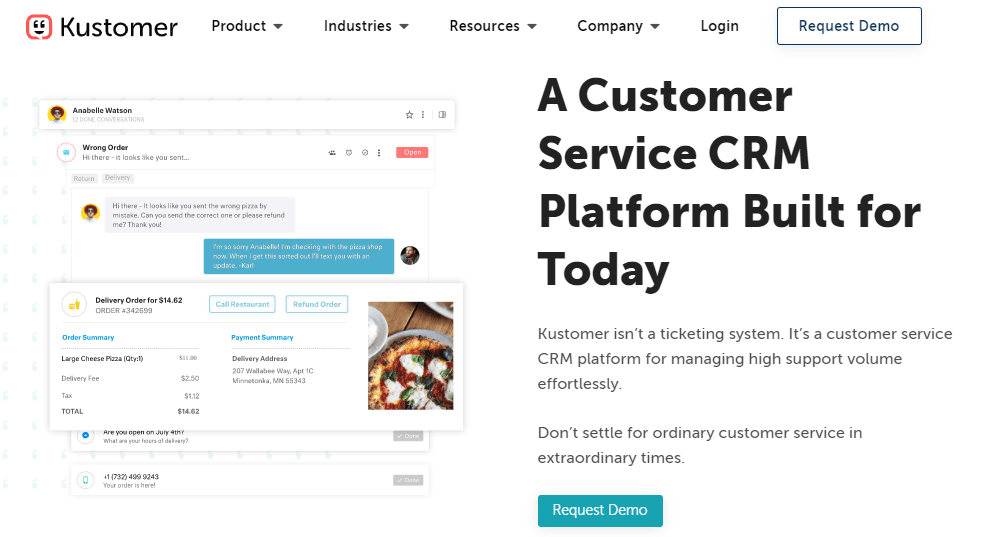Click the assign team icon on Wrong Order
This screenshot has width=983, height=537.
point(332,153)
